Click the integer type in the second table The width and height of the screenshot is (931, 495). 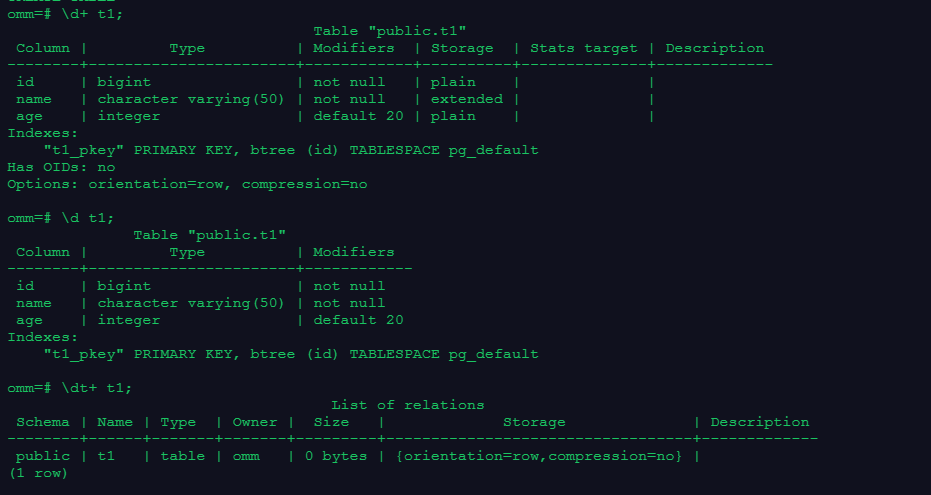[129, 320]
